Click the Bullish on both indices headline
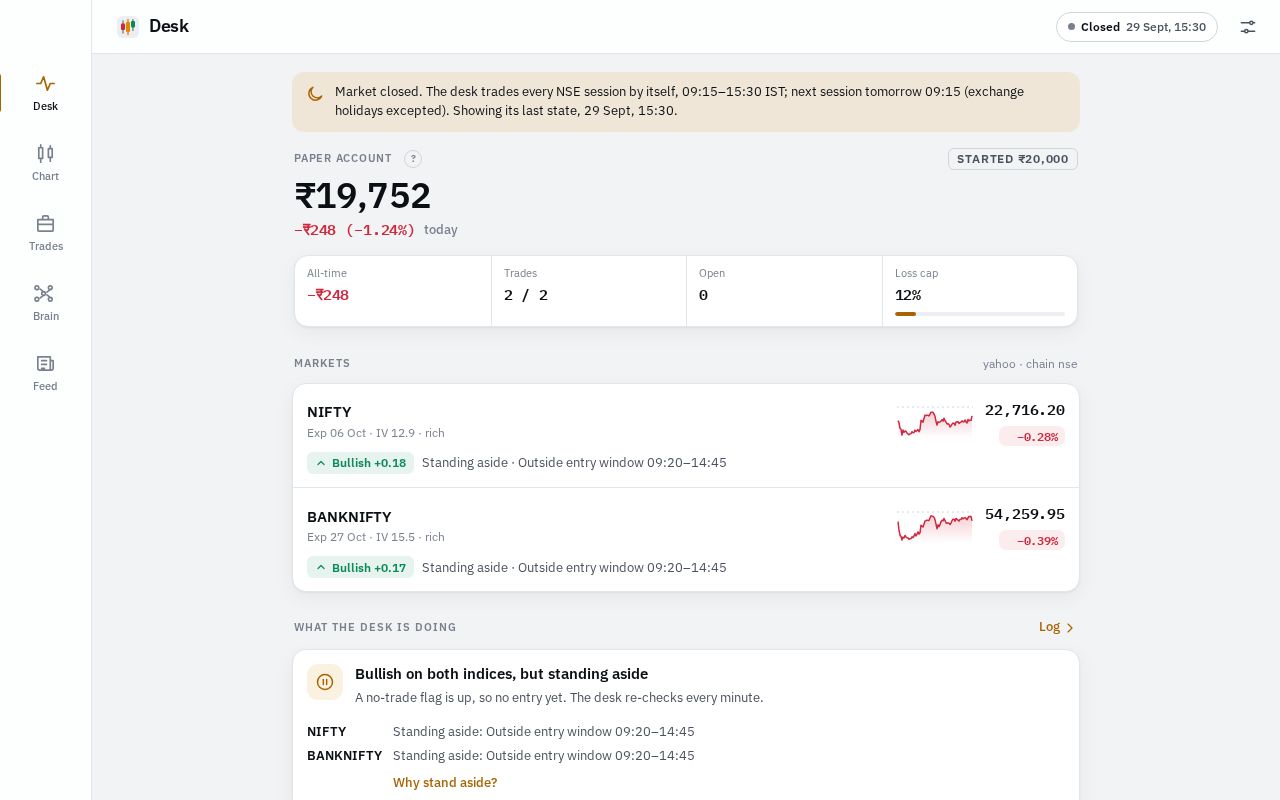 tap(501, 674)
